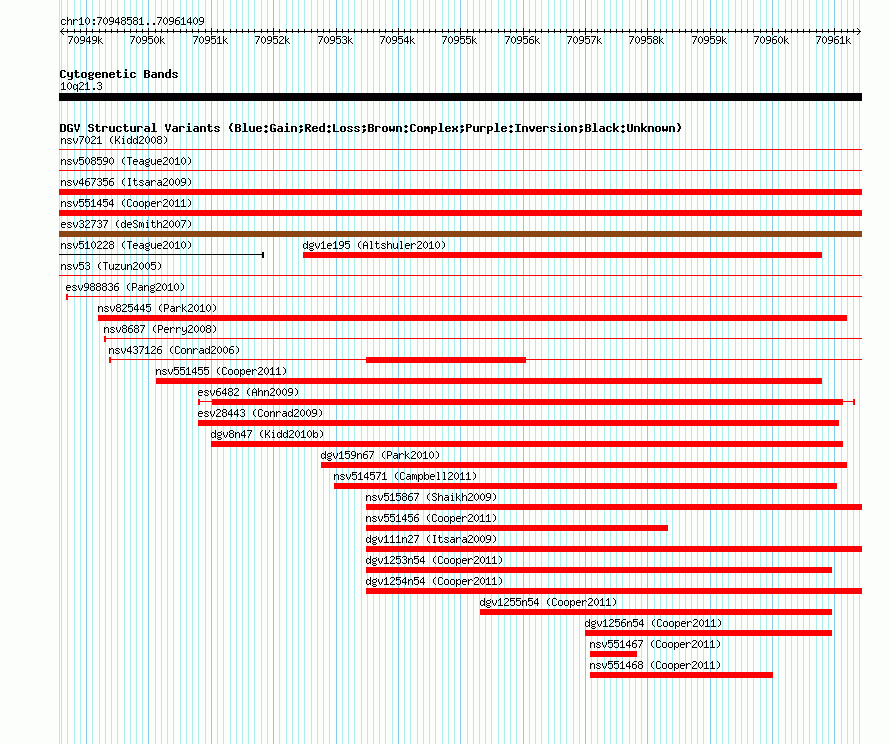Open variant esv6482 (Ahn2009)
890x744 pixels.
click(248, 392)
